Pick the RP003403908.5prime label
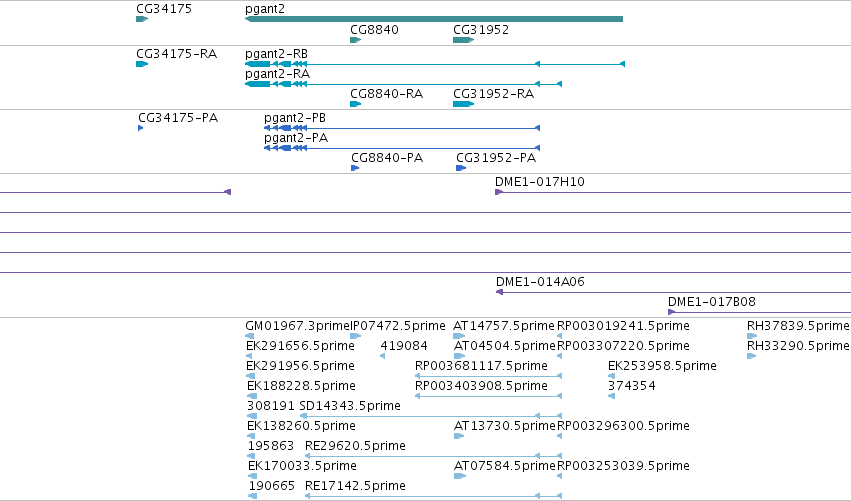851x501 pixels. click(x=481, y=386)
